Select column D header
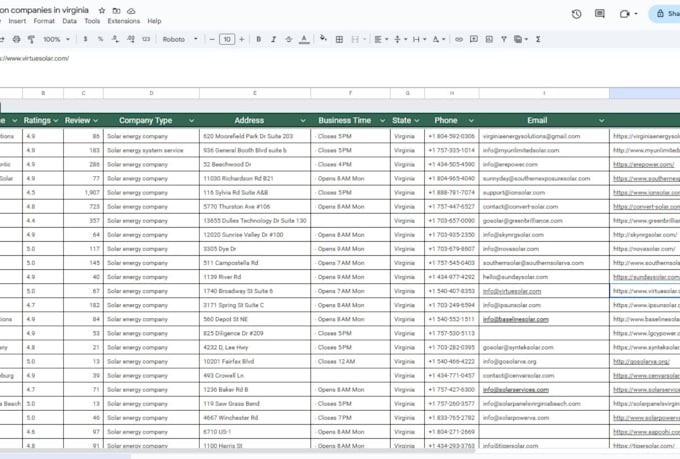This screenshot has height=459, width=680. [x=151, y=93]
